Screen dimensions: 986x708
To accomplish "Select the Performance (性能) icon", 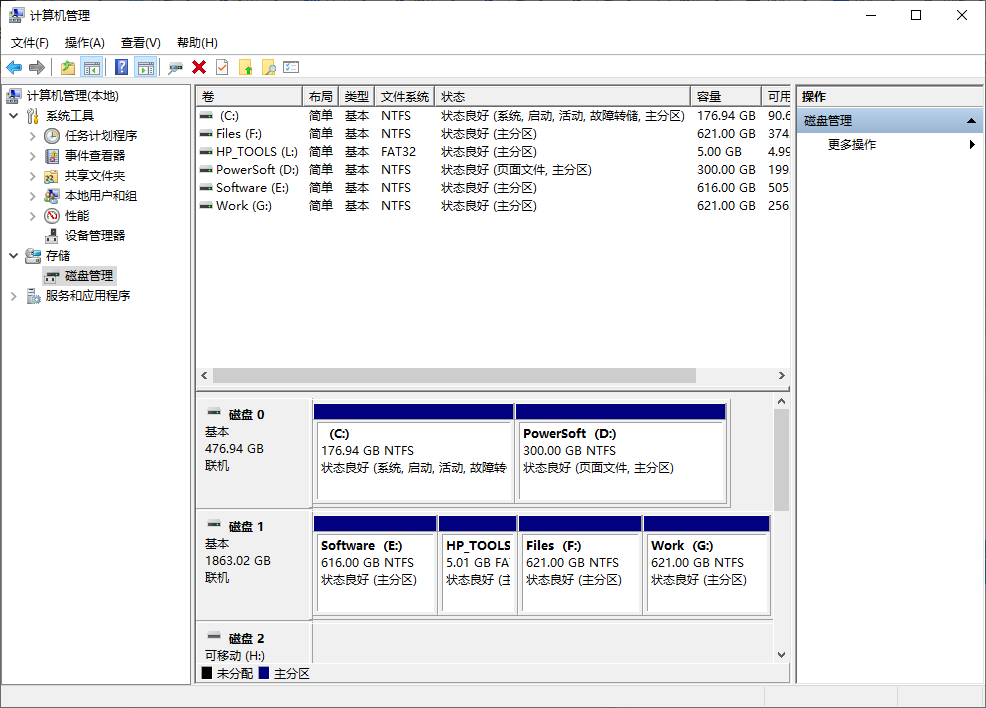I will [x=52, y=216].
